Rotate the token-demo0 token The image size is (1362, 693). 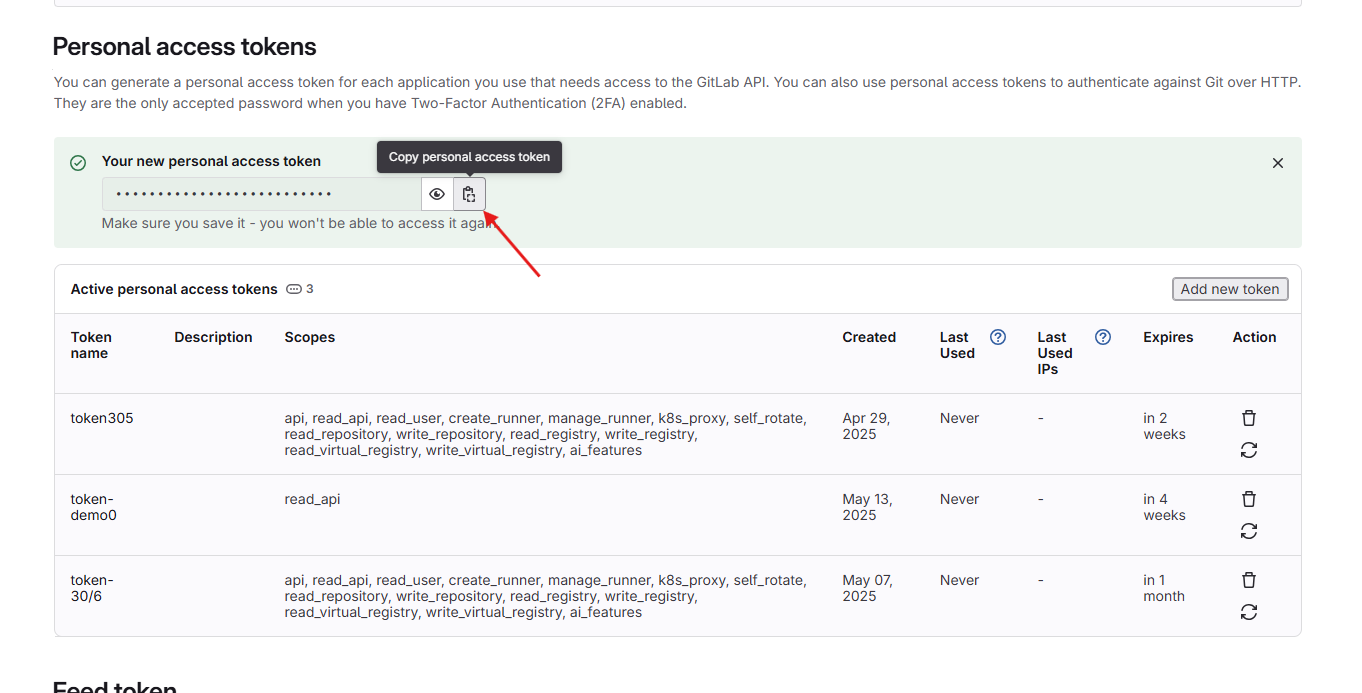tap(1248, 531)
